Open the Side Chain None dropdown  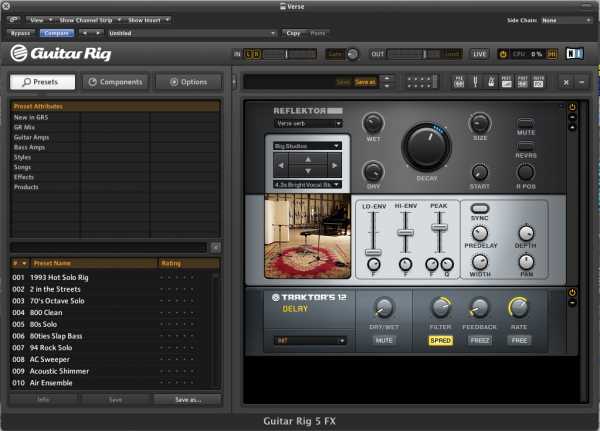point(566,20)
